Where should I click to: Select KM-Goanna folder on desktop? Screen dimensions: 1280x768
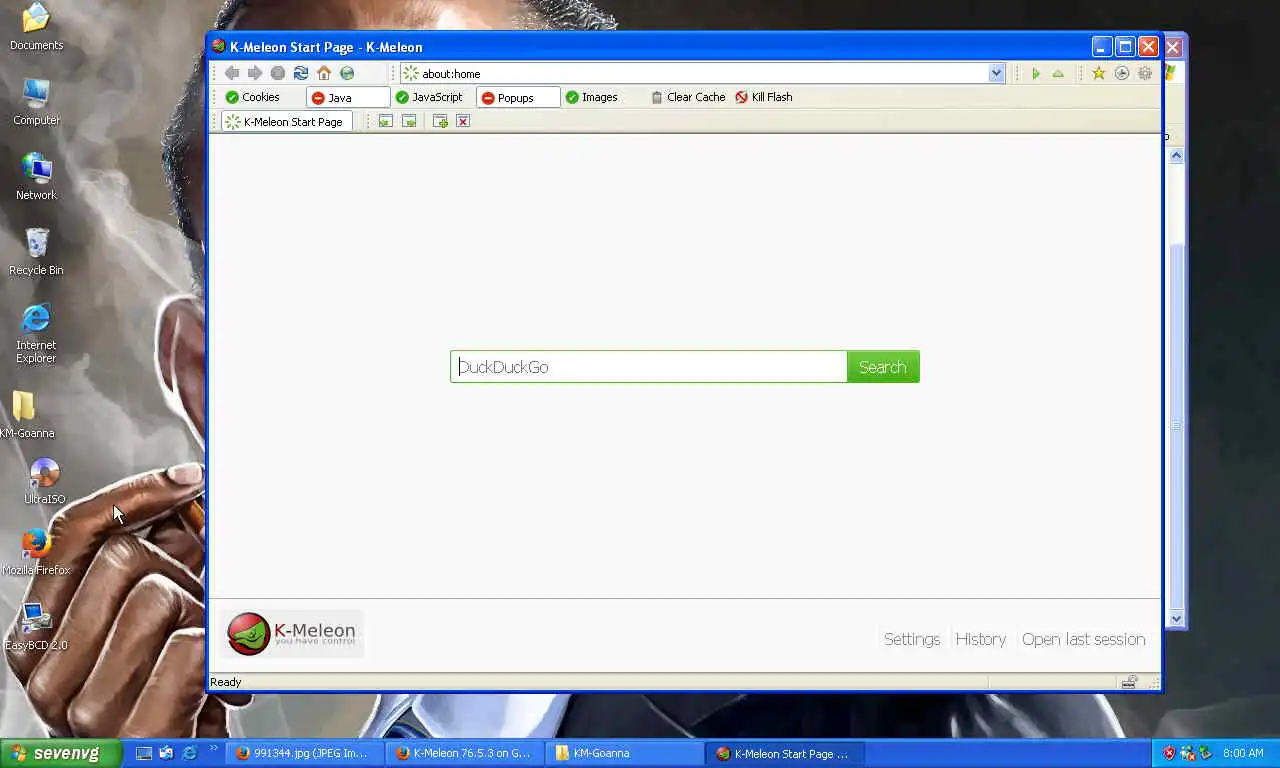pyautogui.click(x=25, y=414)
